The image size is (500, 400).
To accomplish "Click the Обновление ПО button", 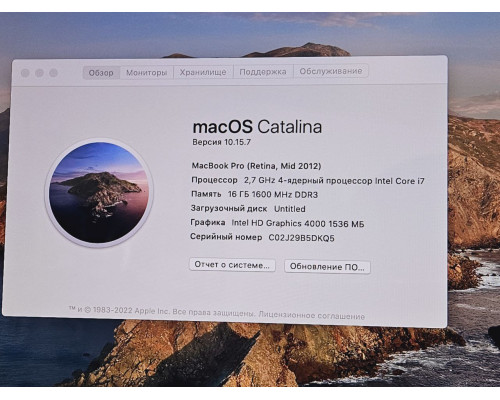I will [327, 267].
